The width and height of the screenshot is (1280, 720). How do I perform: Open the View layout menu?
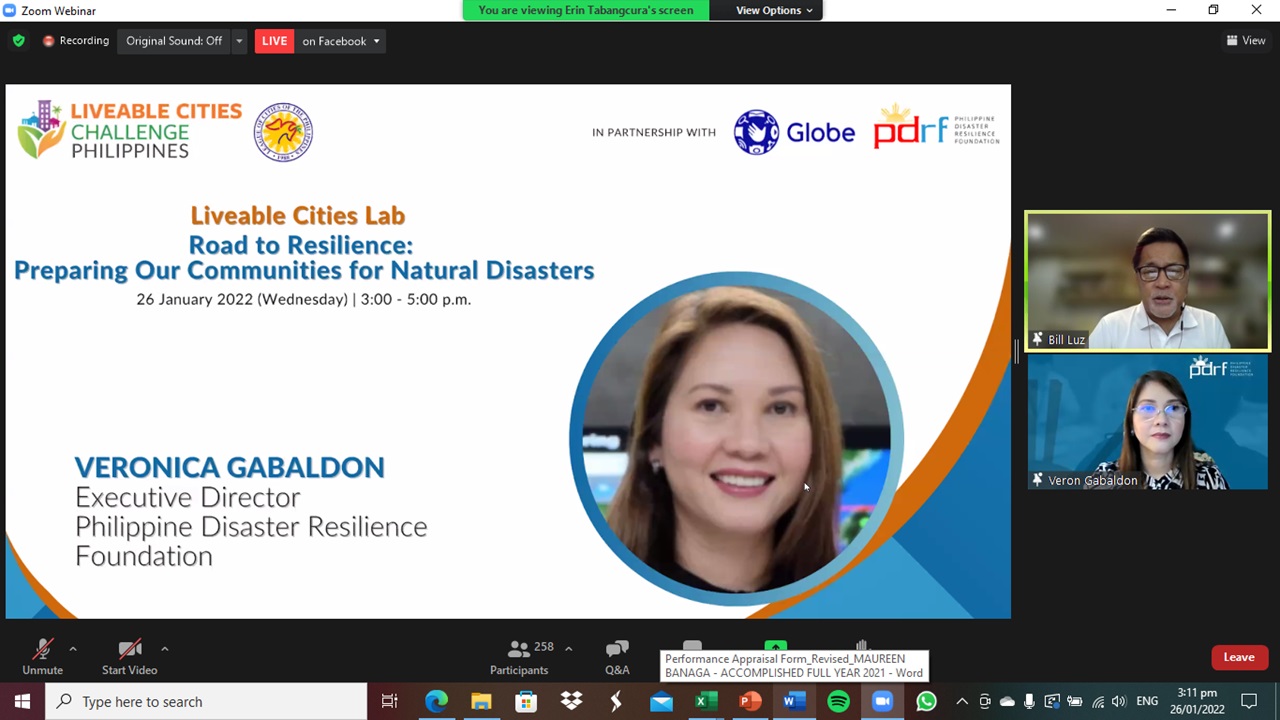1246,41
